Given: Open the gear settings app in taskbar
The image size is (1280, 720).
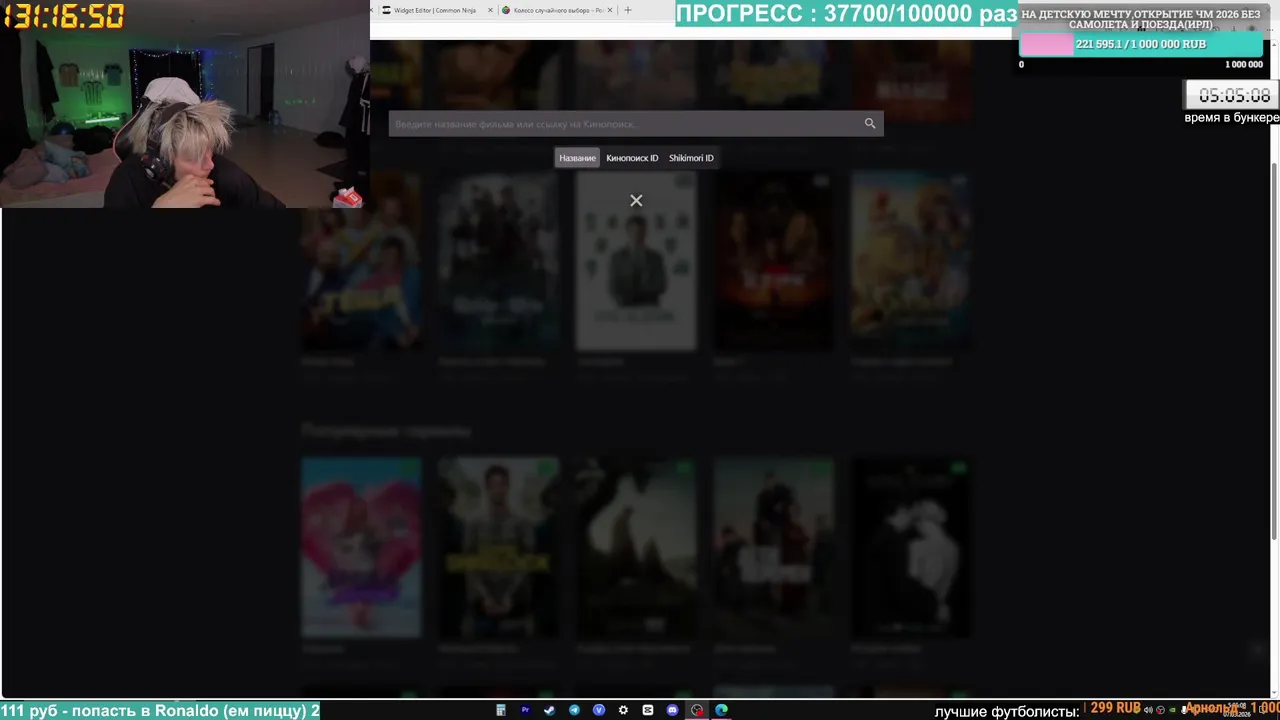Looking at the screenshot, I should click(x=623, y=711).
